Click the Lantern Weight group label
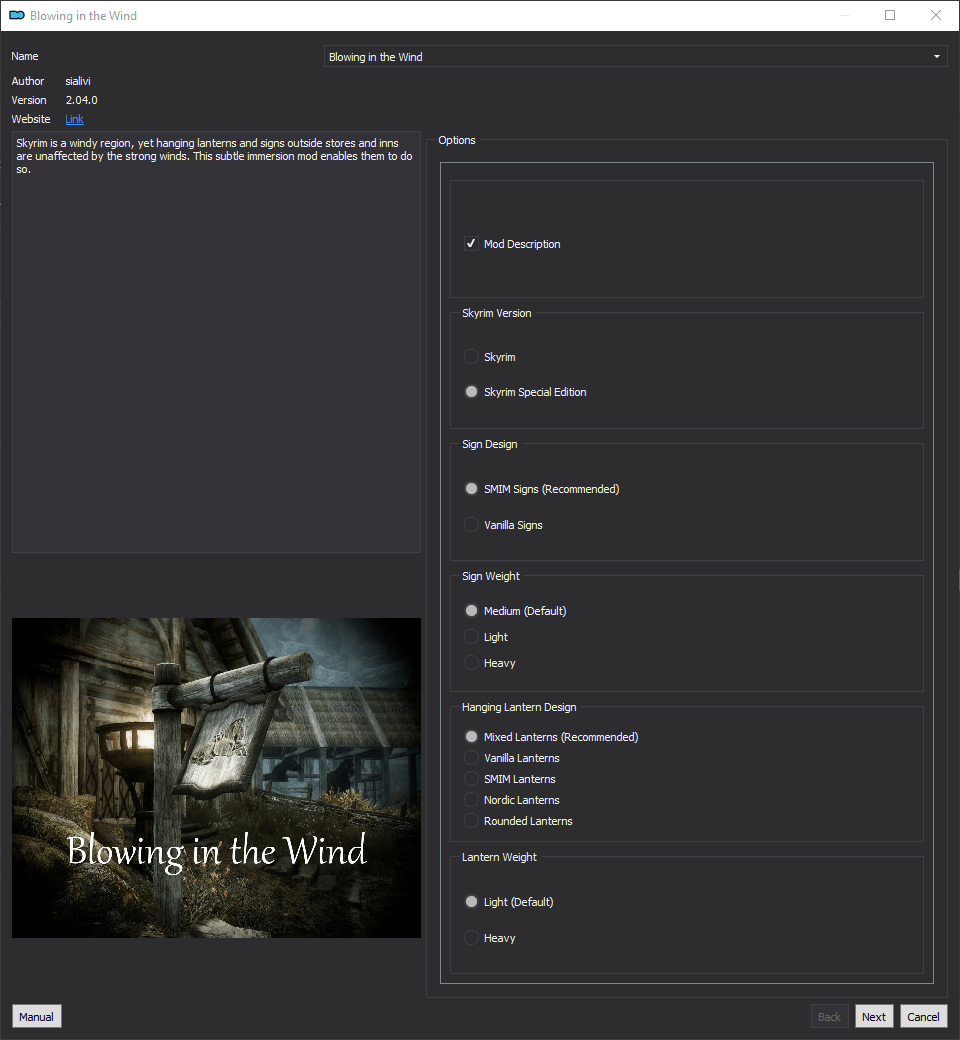Viewport: 960px width, 1040px height. click(x=500, y=857)
